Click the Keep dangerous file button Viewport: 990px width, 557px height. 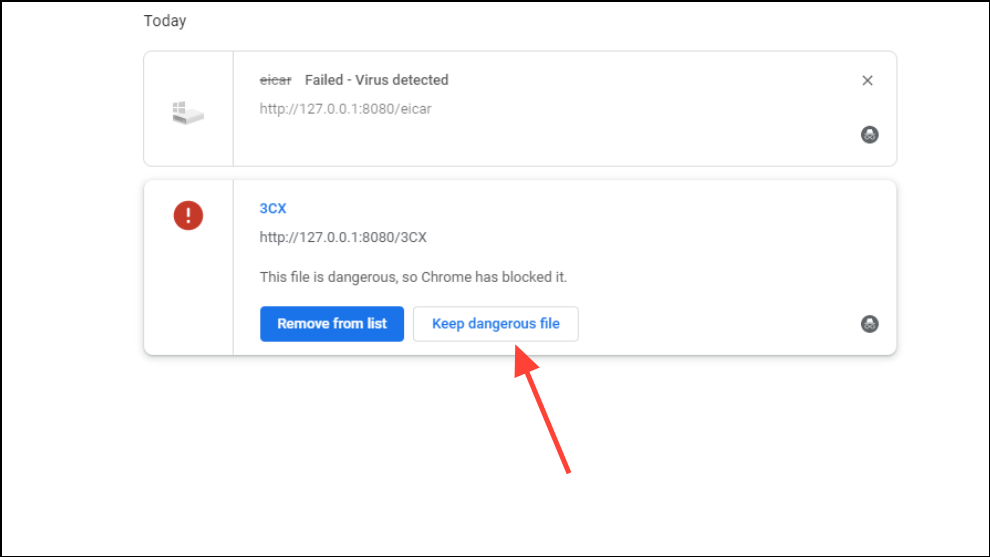tap(496, 324)
